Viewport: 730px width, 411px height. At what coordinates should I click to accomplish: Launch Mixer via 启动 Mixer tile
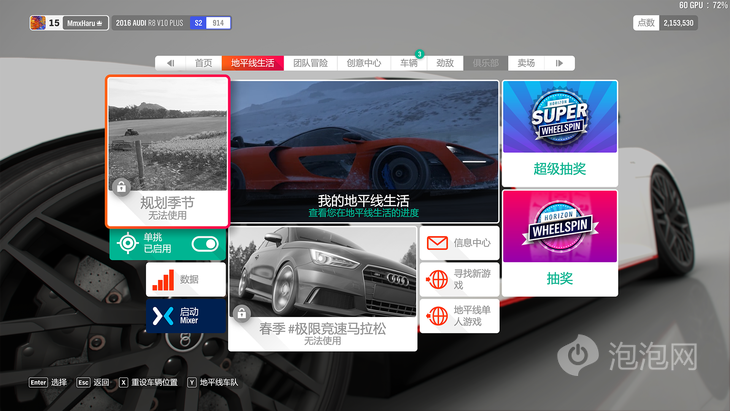point(186,316)
